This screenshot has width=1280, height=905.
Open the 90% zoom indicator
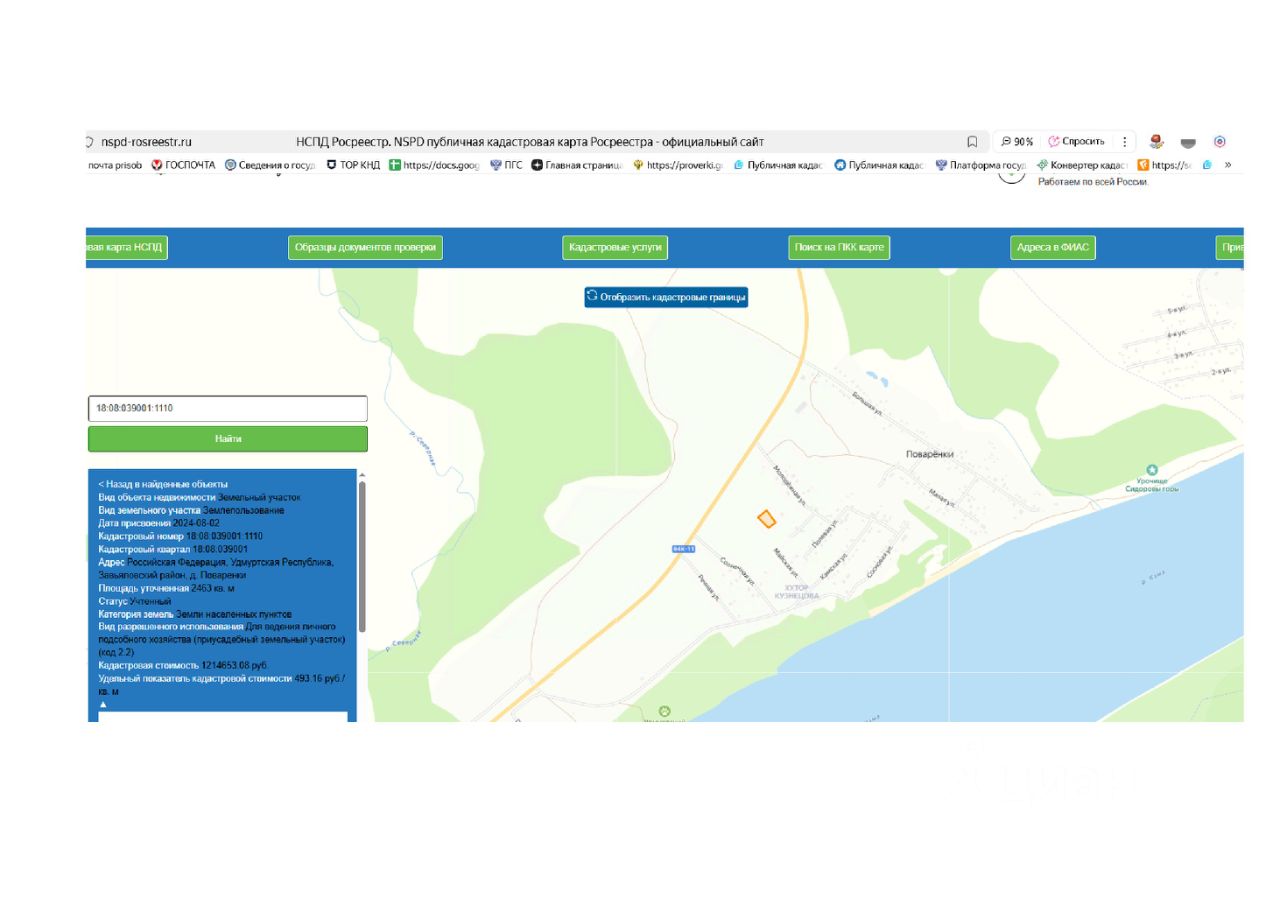[x=1017, y=142]
